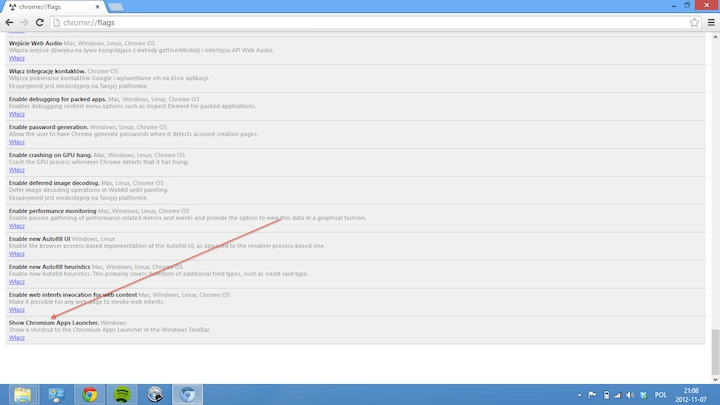Screen dimensions: 720x405
Task: Select the chrome://flags tab
Action: coord(53,7)
